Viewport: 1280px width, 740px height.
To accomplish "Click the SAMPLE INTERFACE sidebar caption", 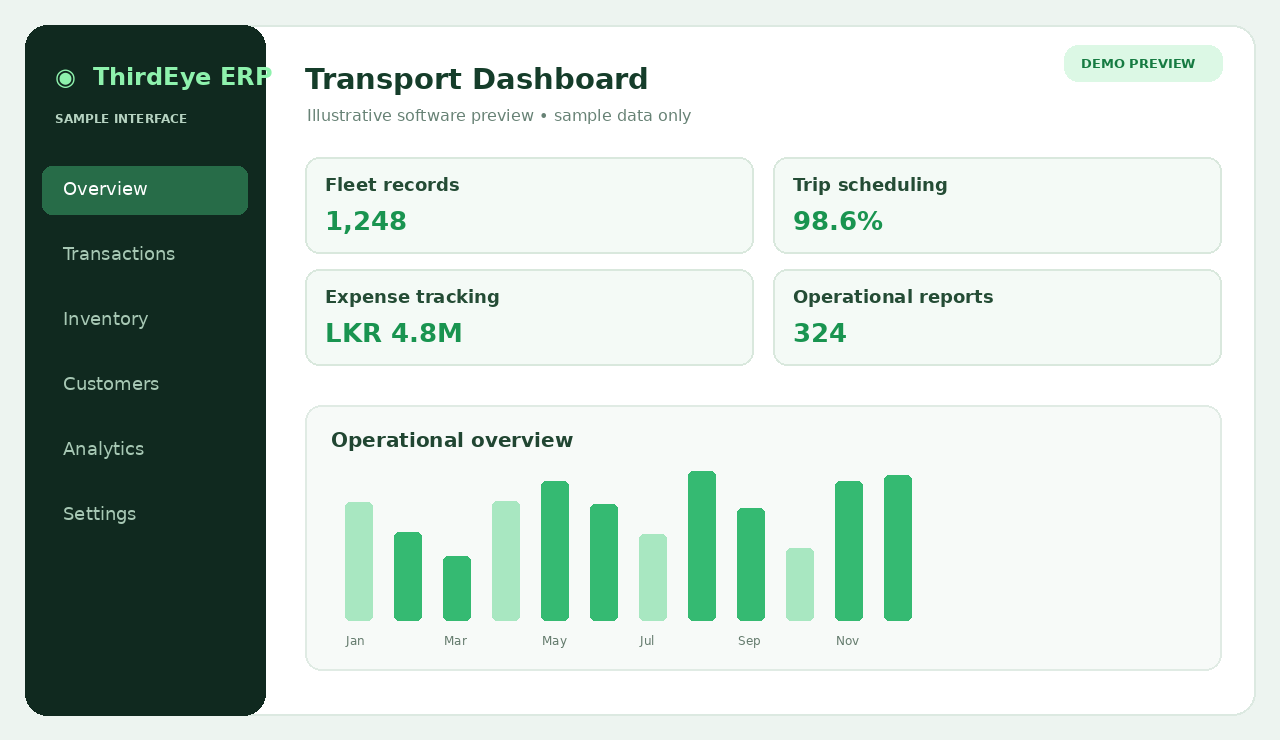I will point(121,119).
